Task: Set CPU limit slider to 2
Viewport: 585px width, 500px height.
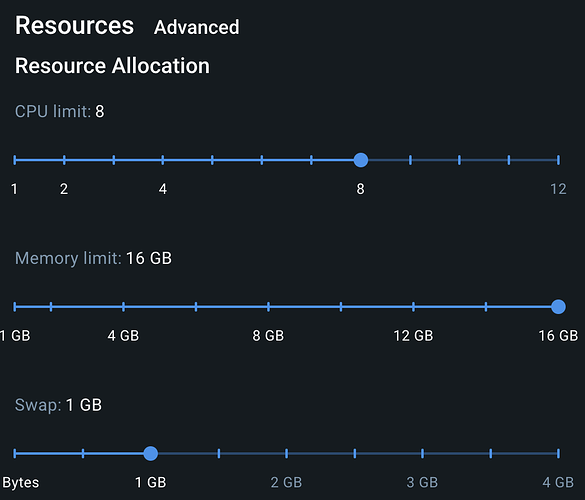Action: (64, 160)
